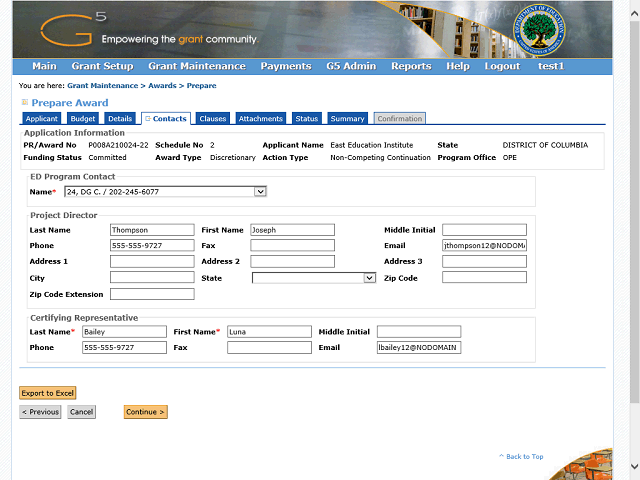This screenshot has height=480, width=640.
Task: Click the icon beside the Prepare Award heading
Action: pos(25,103)
